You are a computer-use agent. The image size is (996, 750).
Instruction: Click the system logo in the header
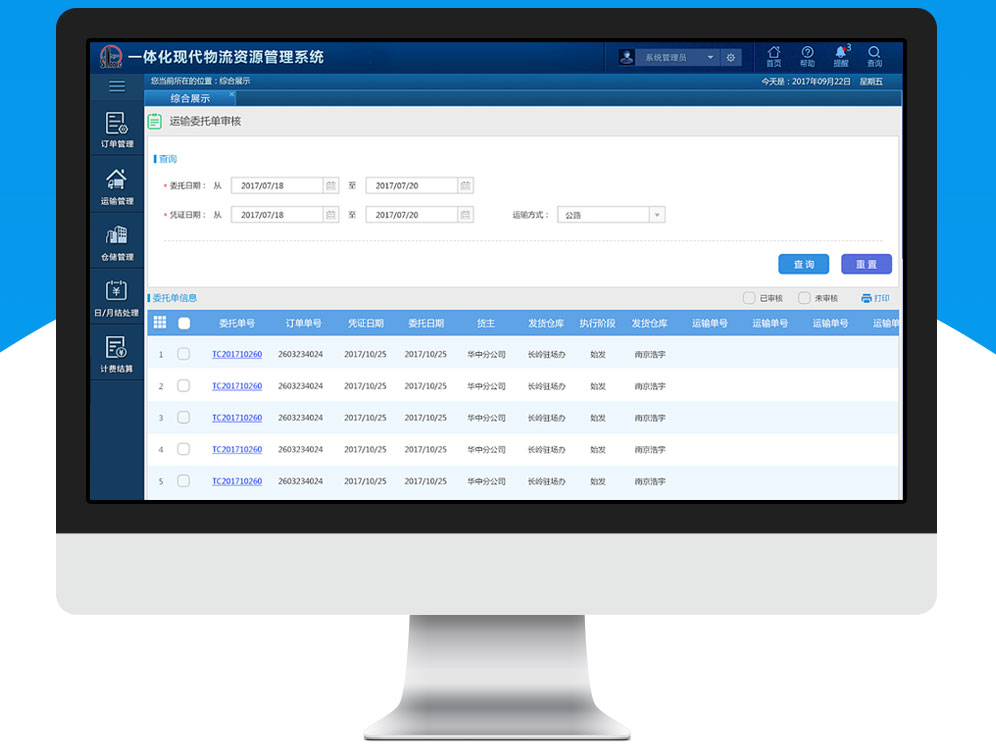click(111, 57)
